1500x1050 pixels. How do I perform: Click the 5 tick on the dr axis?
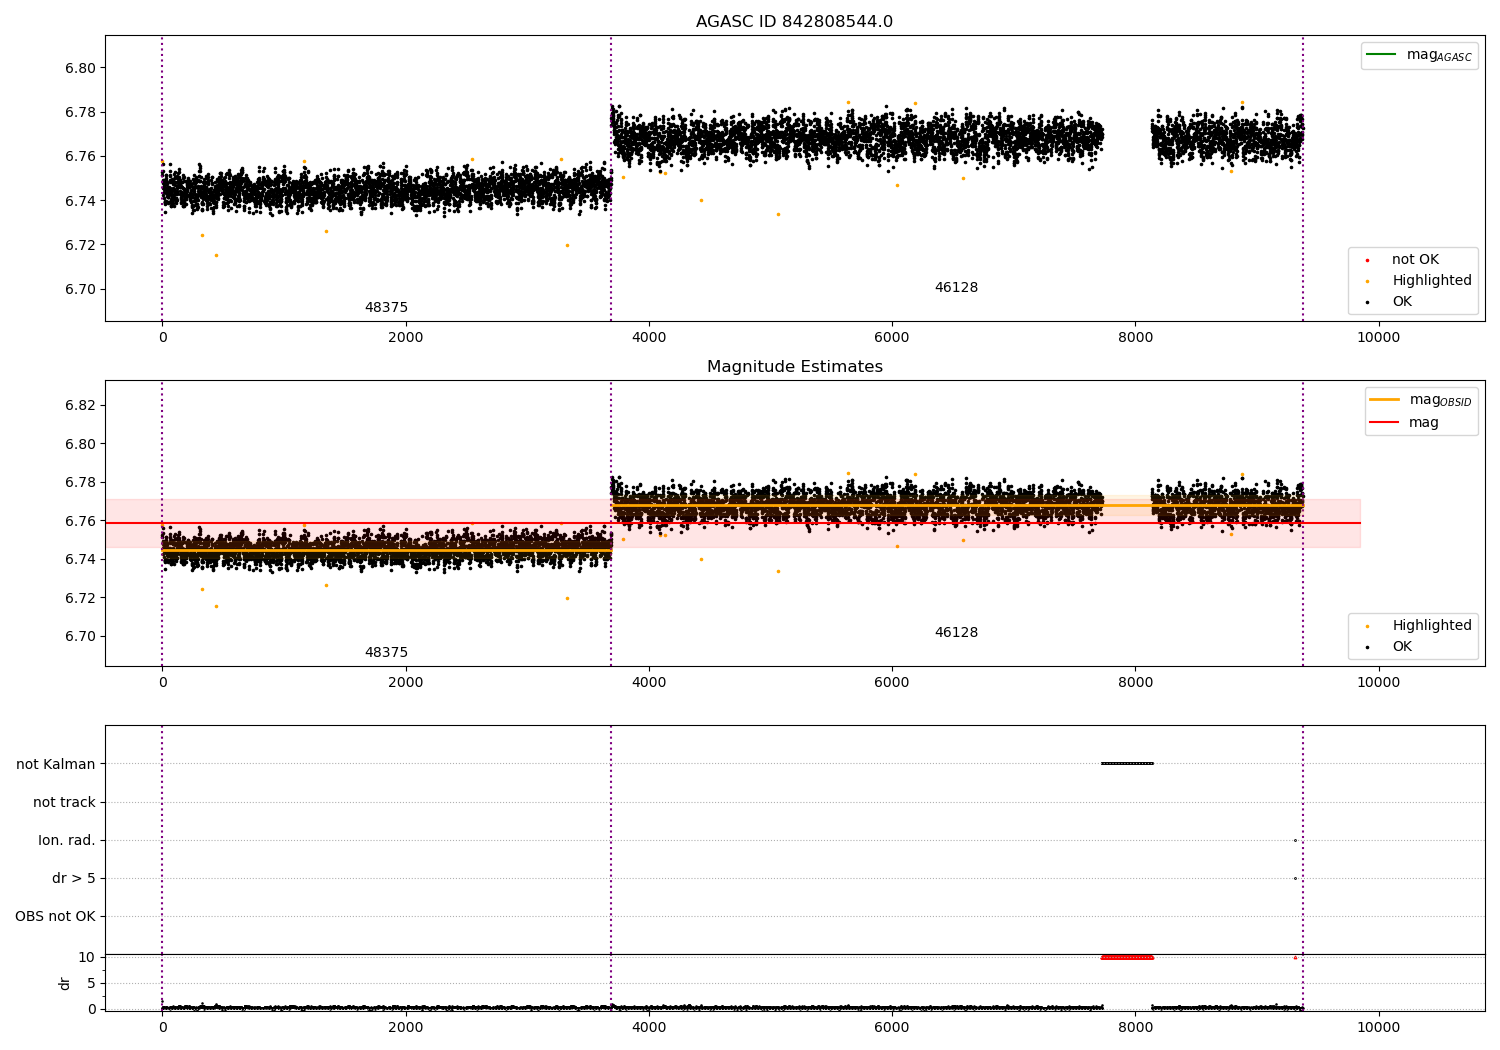coord(92,983)
